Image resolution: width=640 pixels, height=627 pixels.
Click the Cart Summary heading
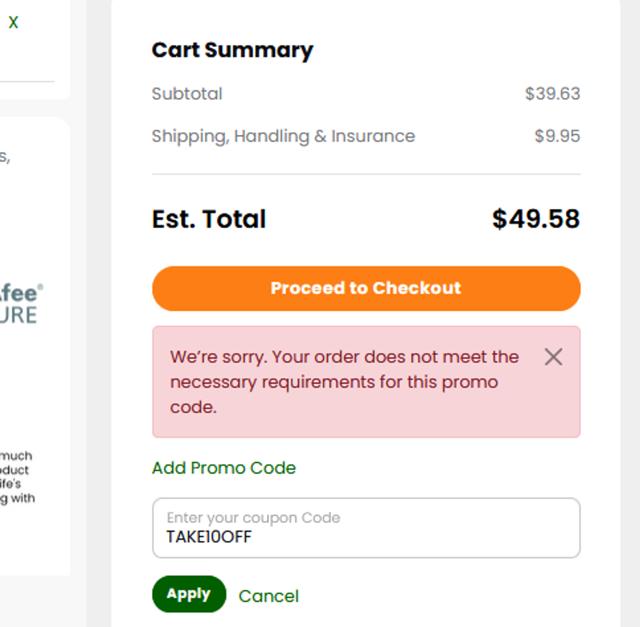tap(232, 50)
